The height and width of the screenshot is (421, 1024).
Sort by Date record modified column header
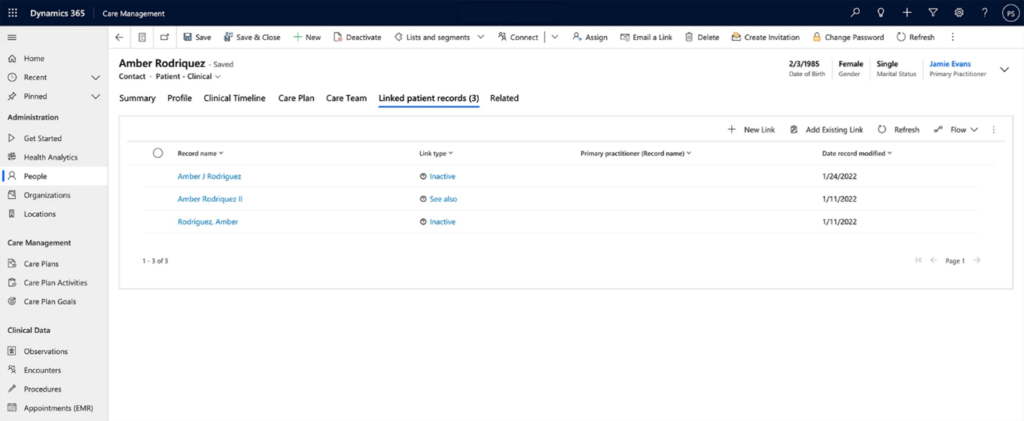click(856, 153)
